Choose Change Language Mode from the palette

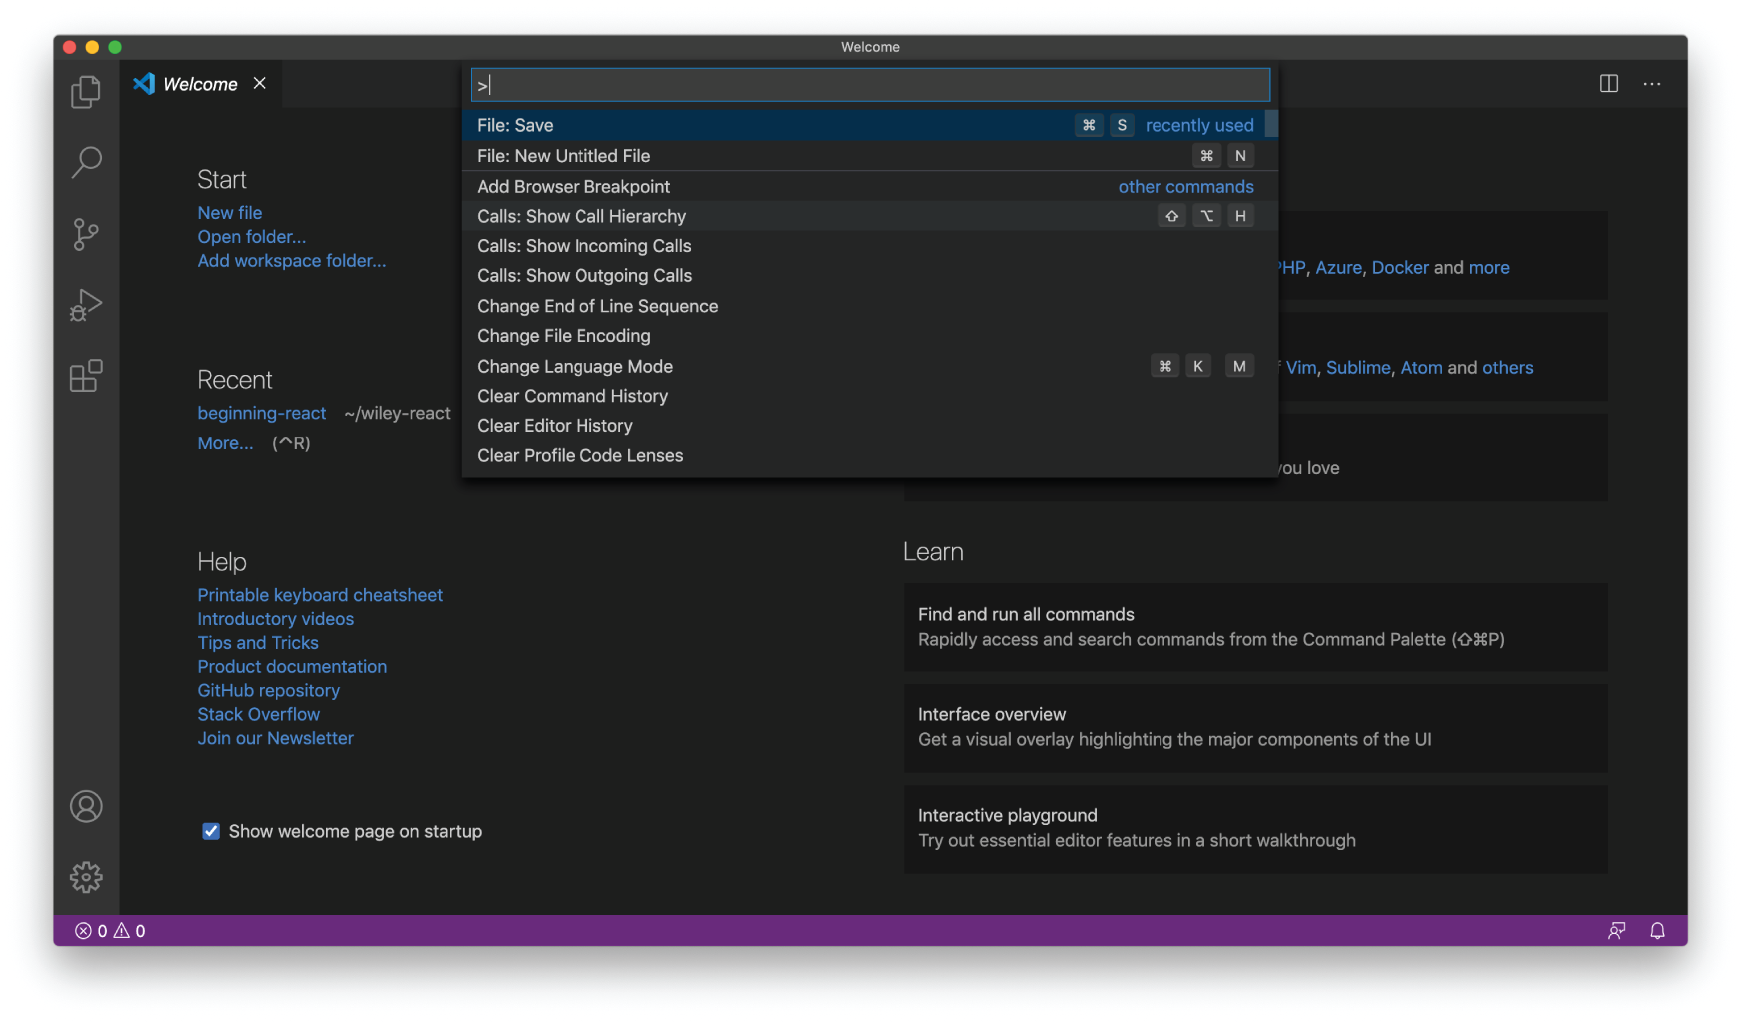tap(574, 366)
